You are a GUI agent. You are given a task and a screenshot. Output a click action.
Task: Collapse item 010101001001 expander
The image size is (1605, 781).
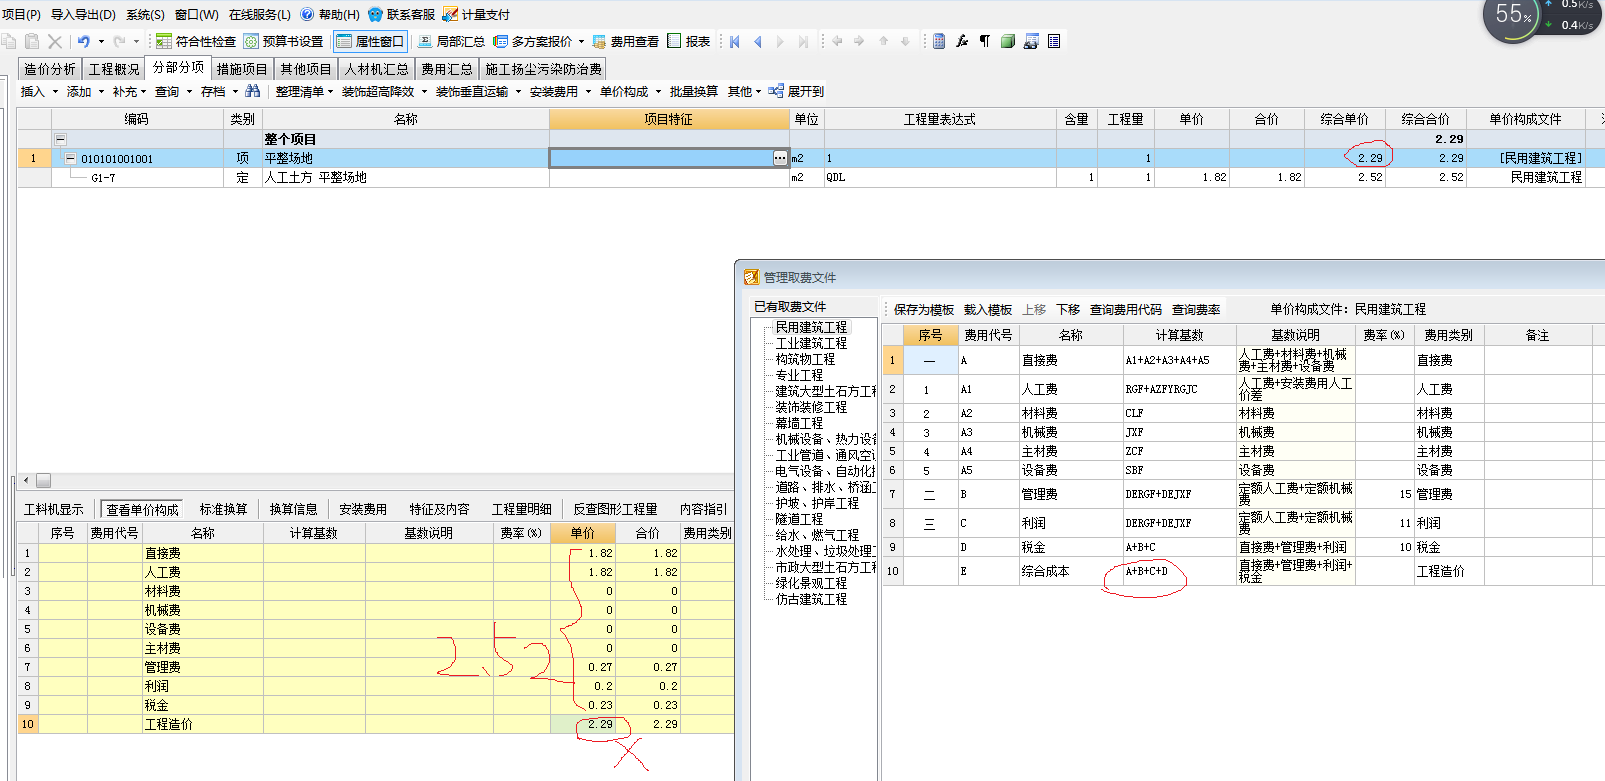click(x=70, y=158)
